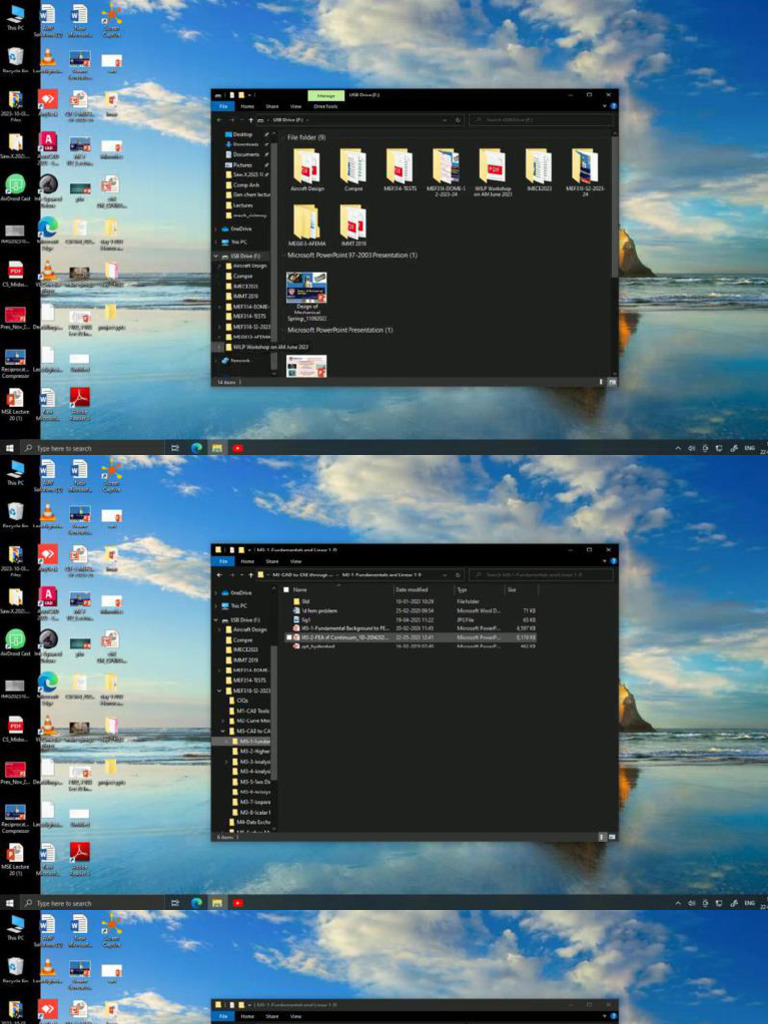This screenshot has width=768, height=1024.
Task: Tick select-all checkbox beside Name column header
Action: (x=286, y=590)
